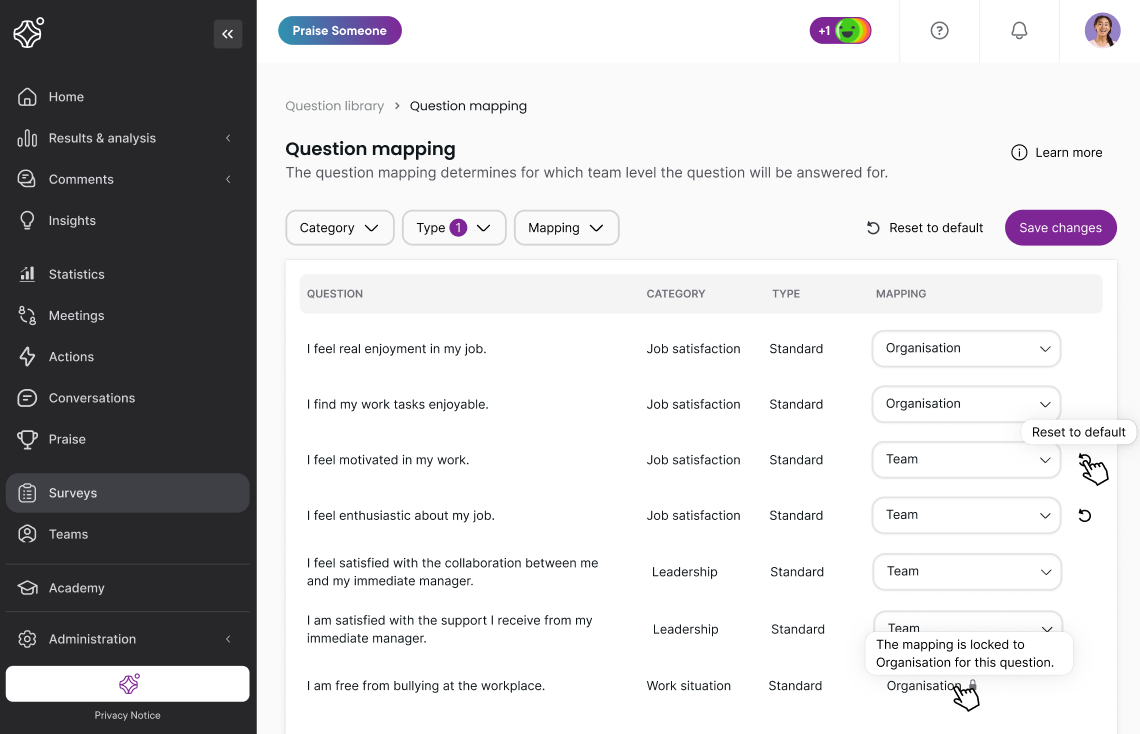Open the Praise trophy icon
This screenshot has width=1140, height=734.
point(27,438)
